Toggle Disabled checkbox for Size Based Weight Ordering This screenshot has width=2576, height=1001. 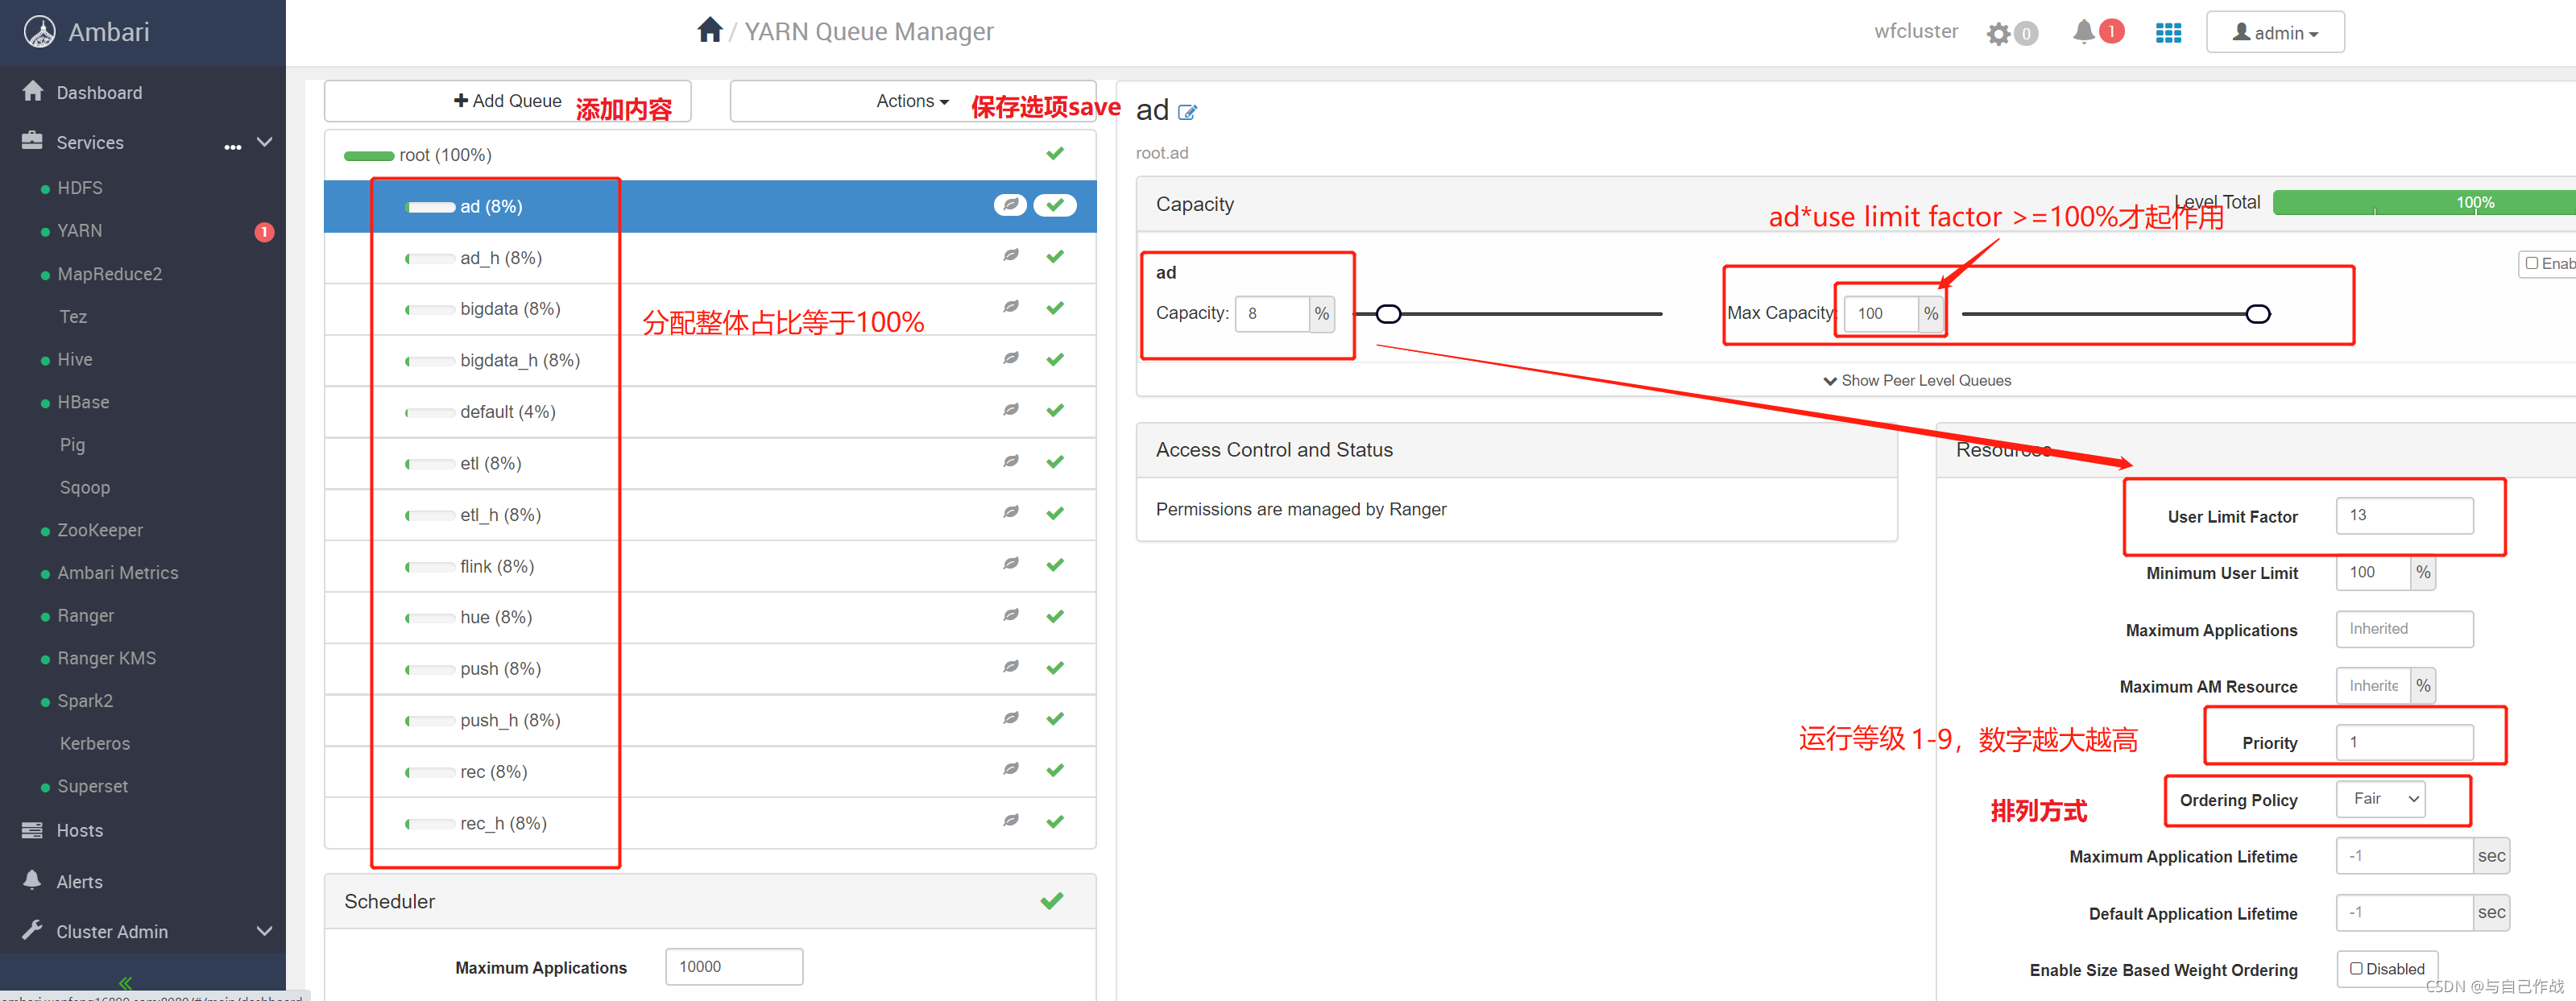(x=2356, y=968)
